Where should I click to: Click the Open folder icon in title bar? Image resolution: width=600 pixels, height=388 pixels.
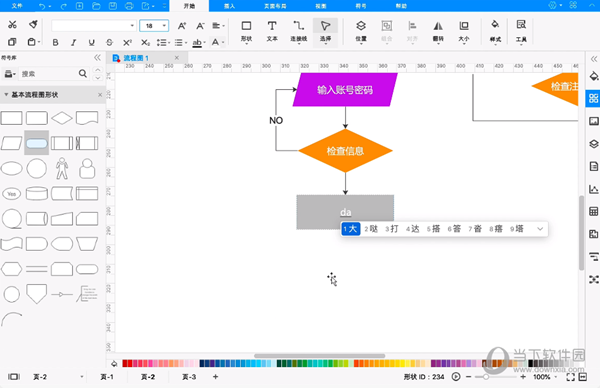click(x=96, y=6)
